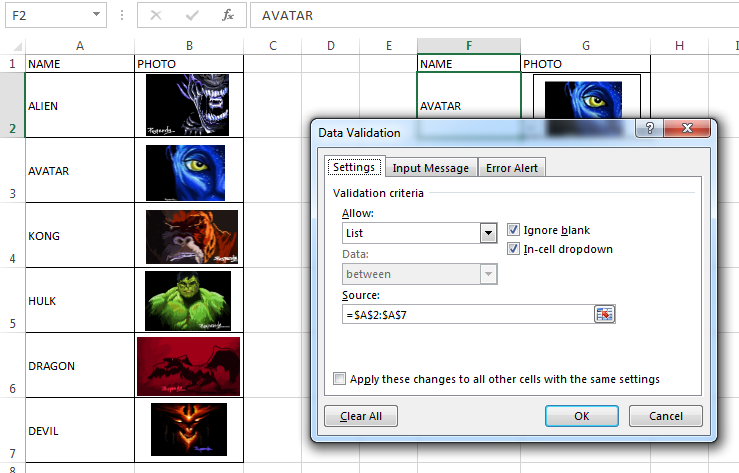The image size is (739, 473).
Task: Click cell A1 containing NAME
Action: point(80,64)
